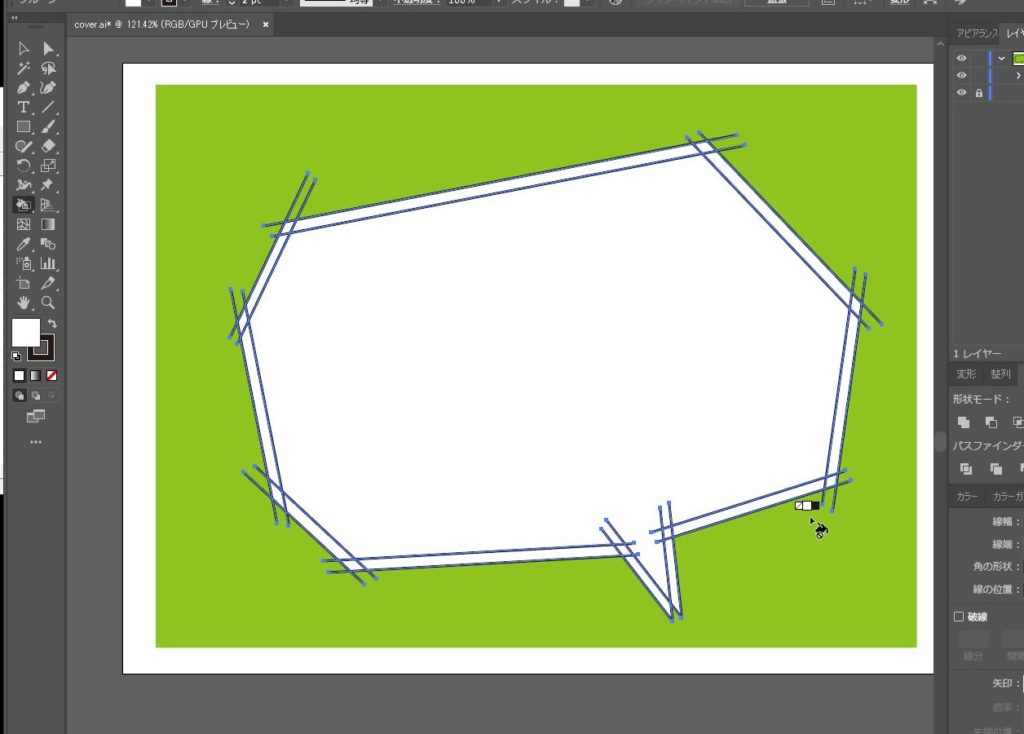This screenshot has height=734, width=1024.
Task: Click the Unite shape mode button
Action: [964, 423]
